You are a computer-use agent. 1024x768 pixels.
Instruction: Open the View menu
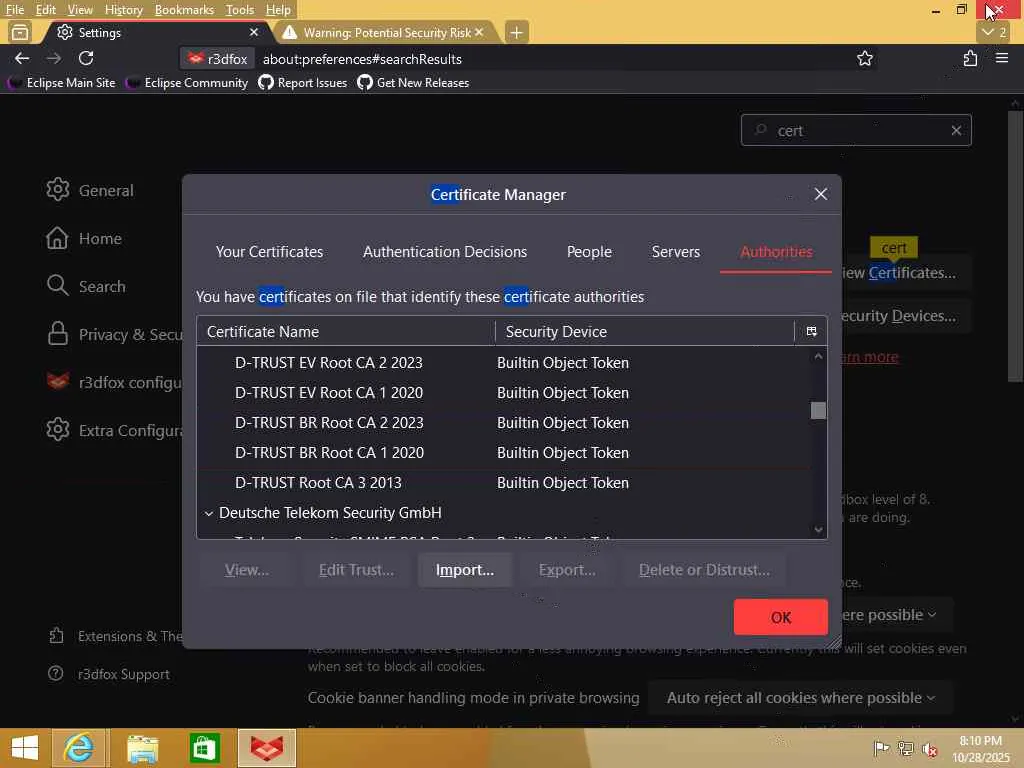80,10
